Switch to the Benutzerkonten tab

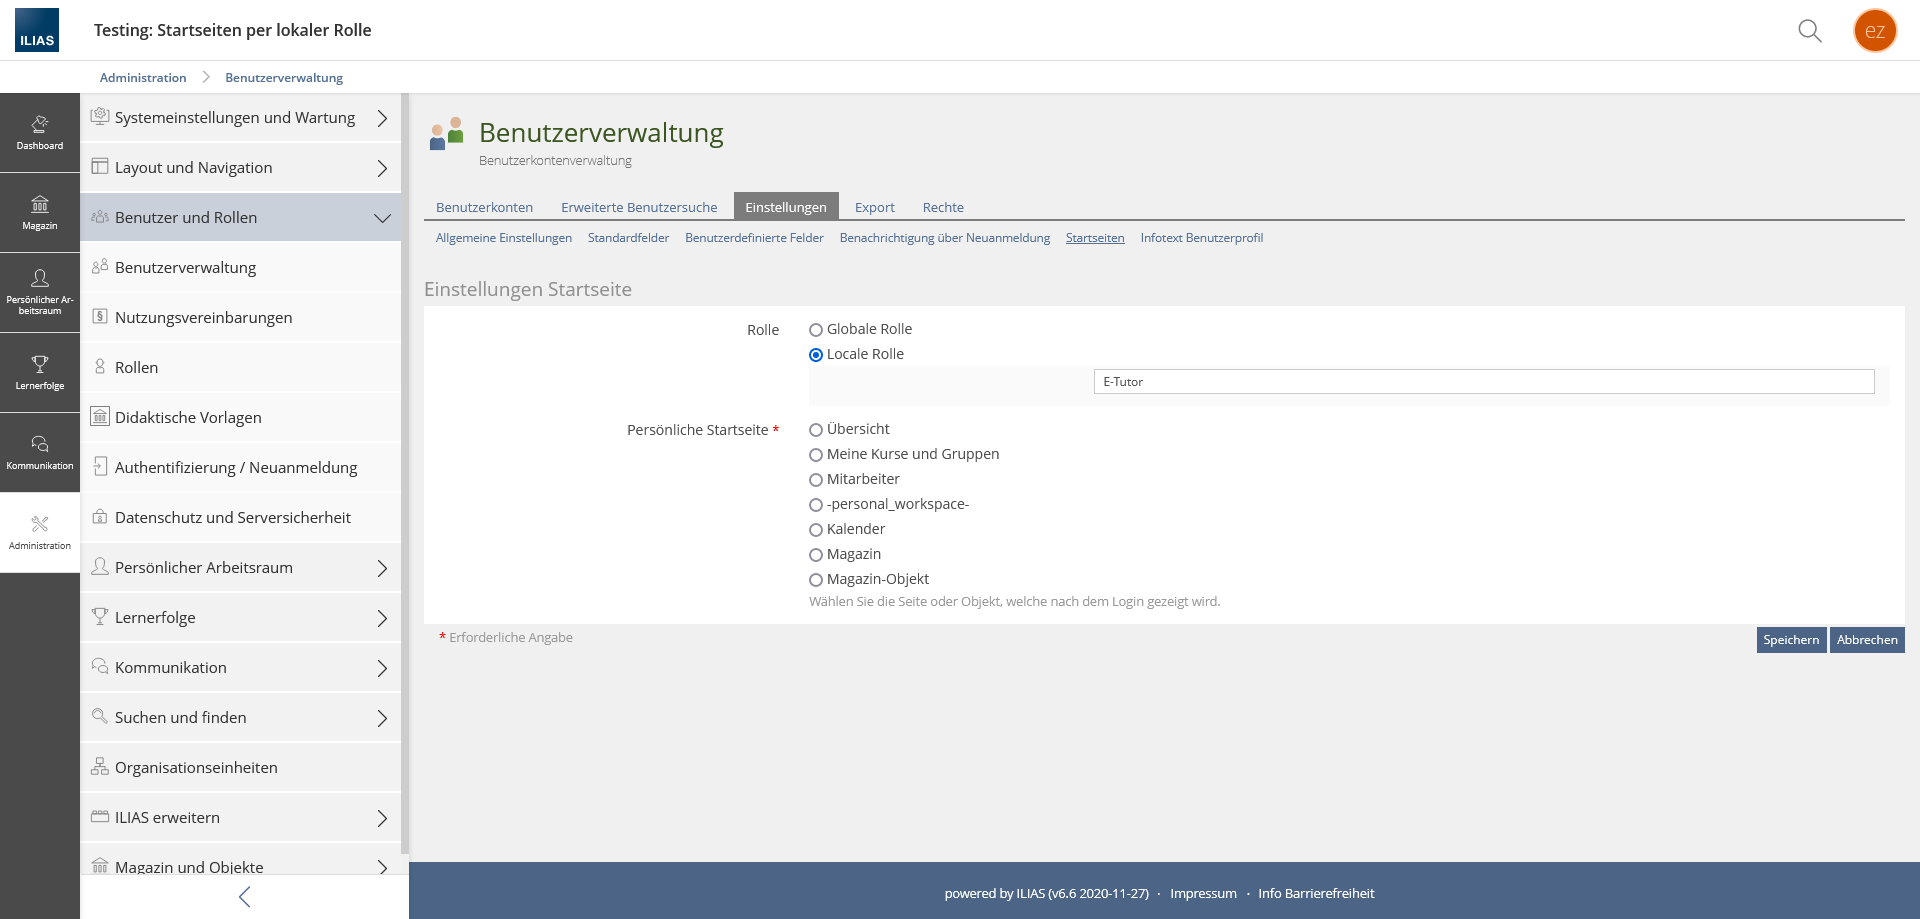(x=484, y=207)
